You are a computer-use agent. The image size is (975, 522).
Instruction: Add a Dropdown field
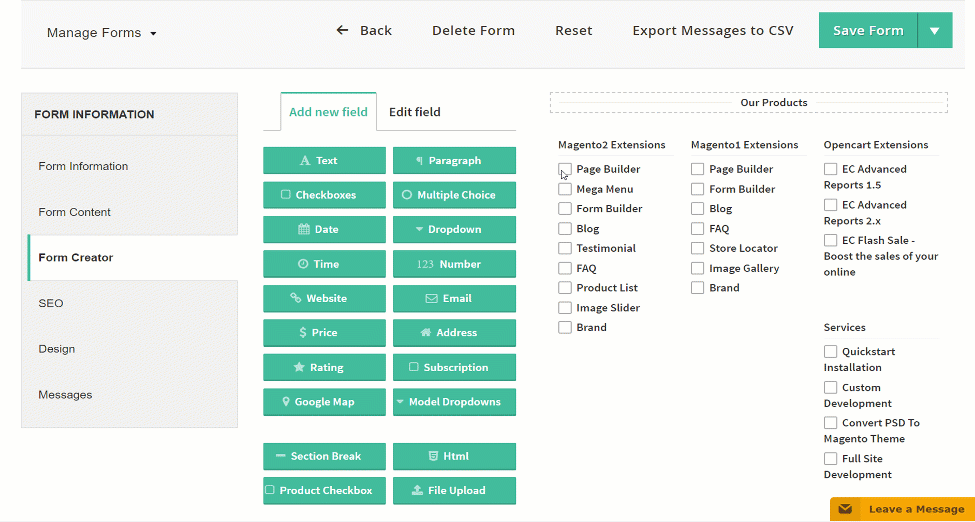pyautogui.click(x=455, y=230)
